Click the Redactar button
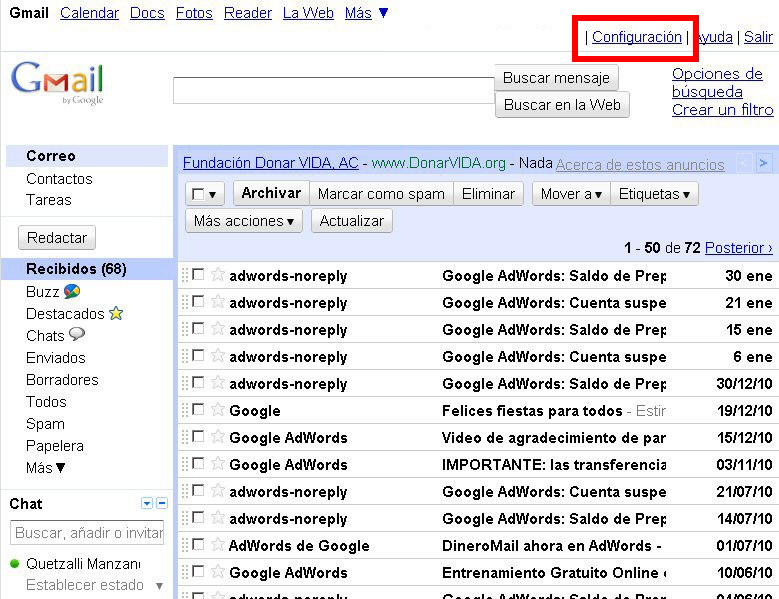The image size is (779, 599). (57, 237)
